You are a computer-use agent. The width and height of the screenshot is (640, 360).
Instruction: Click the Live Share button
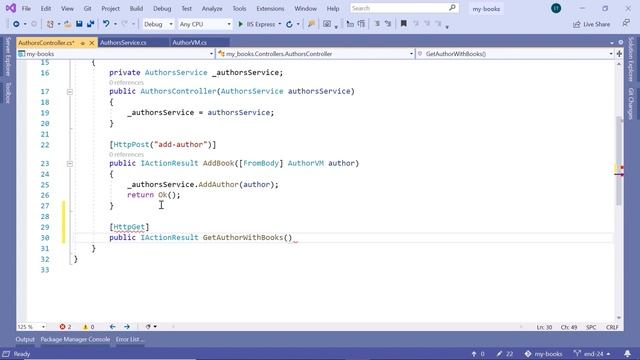click(x=591, y=24)
